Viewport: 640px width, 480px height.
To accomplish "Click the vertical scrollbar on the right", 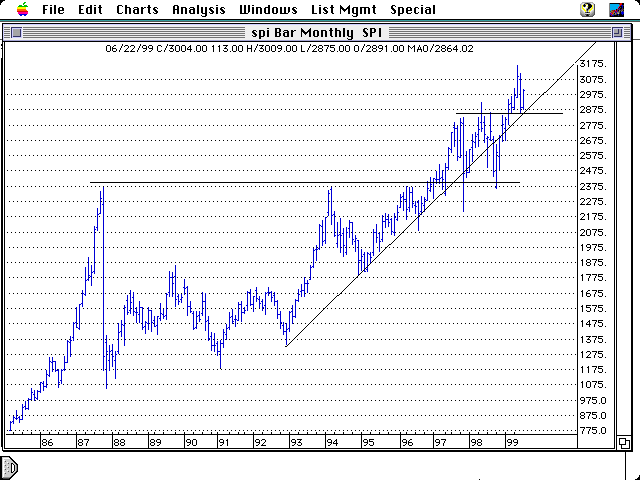I will pyautogui.click(x=623, y=238).
